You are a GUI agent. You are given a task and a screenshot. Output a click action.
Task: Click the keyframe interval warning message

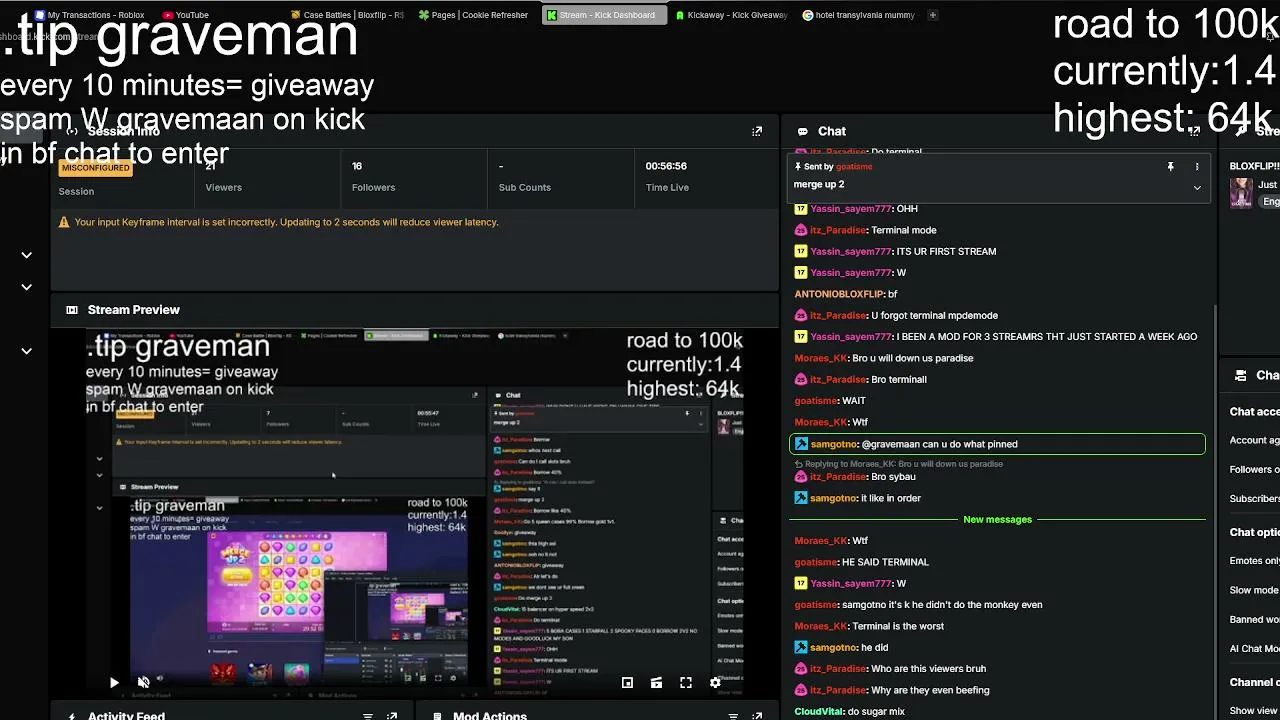point(286,222)
